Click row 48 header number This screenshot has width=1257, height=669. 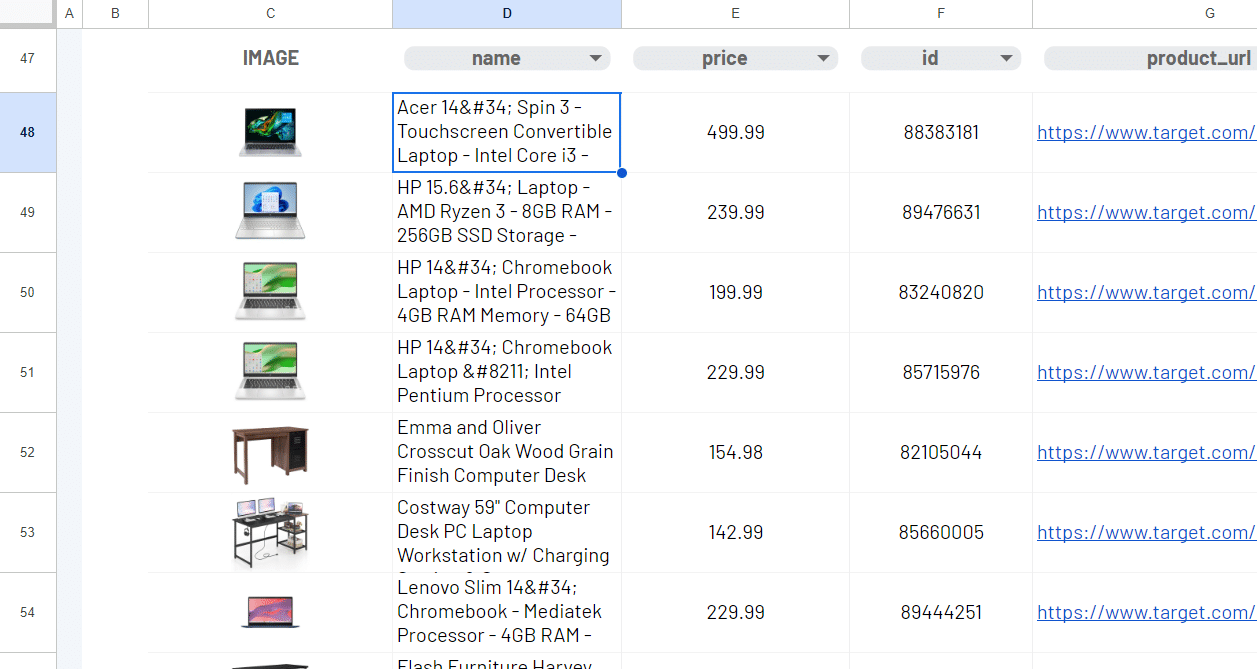click(x=27, y=132)
